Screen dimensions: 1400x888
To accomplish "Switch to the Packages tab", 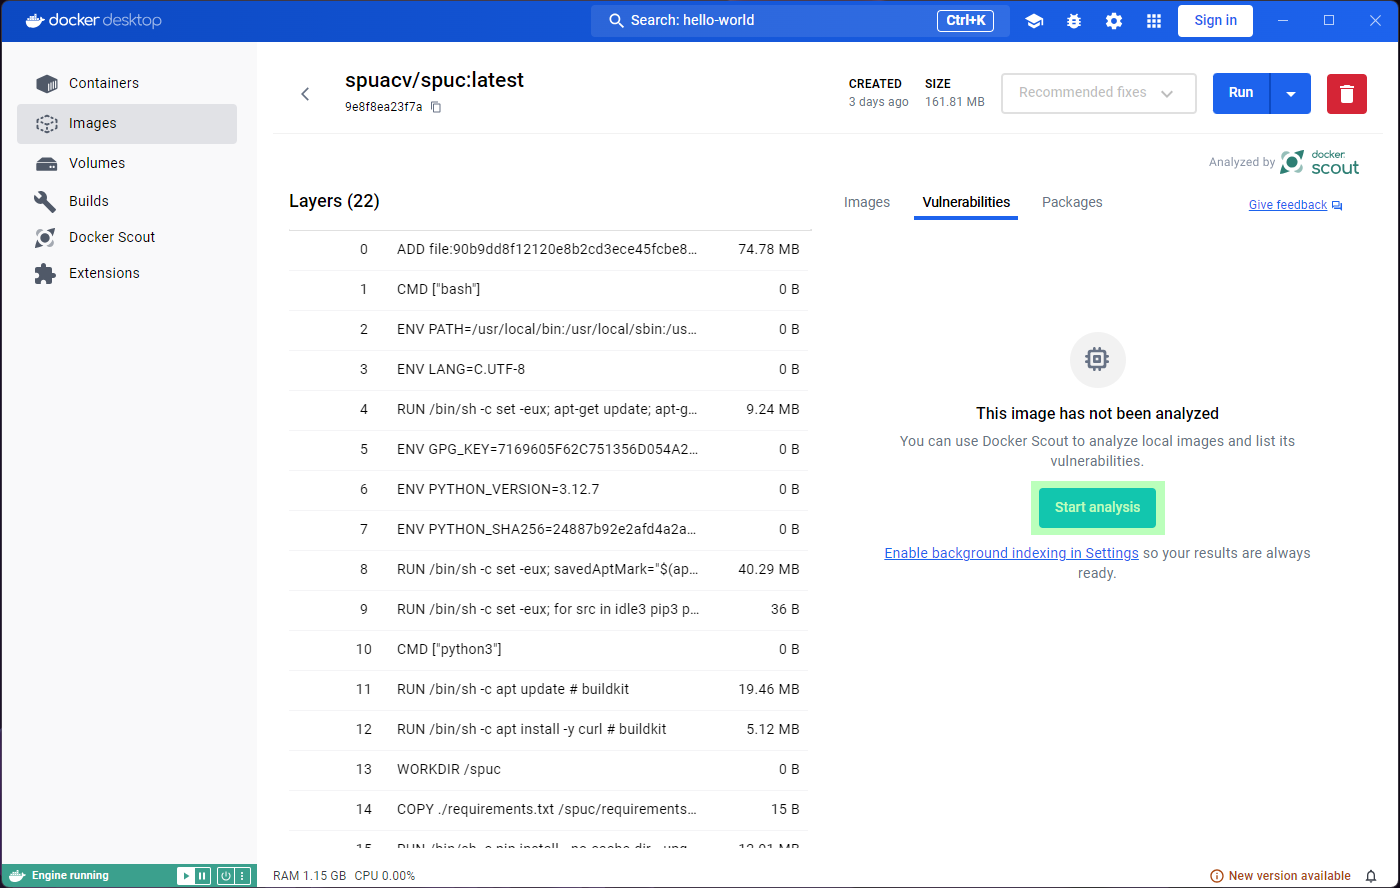I will [x=1072, y=202].
